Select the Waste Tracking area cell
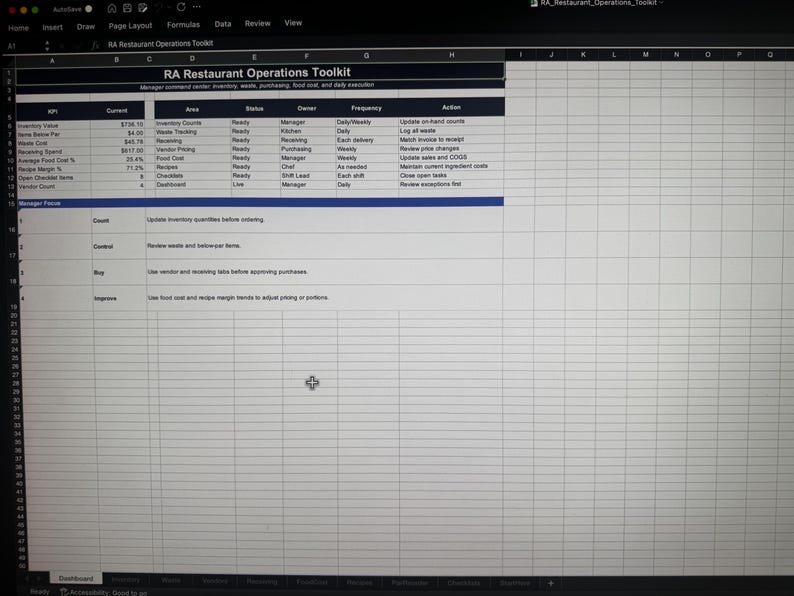Viewport: 794px width, 596px height. coord(192,132)
